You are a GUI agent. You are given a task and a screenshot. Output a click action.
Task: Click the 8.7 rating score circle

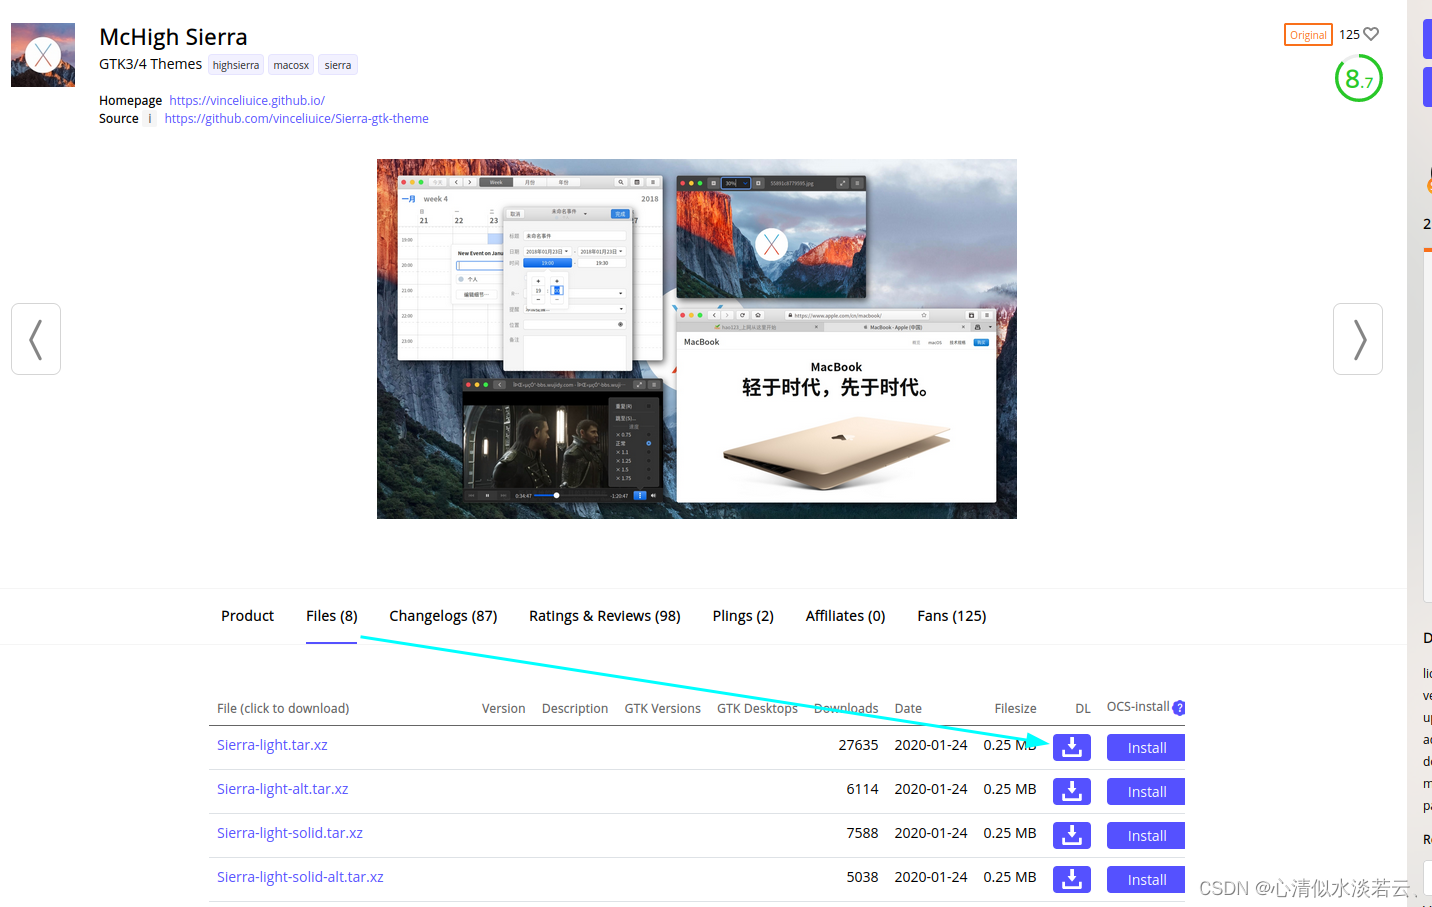(1358, 78)
